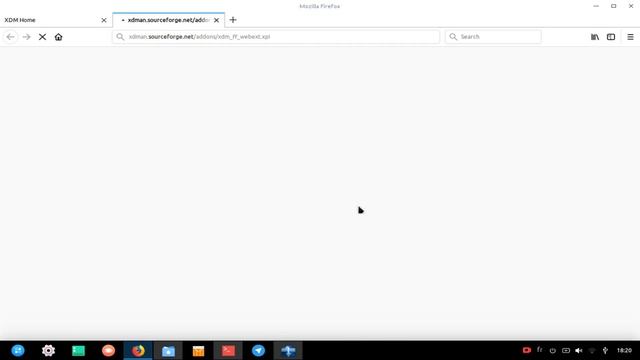The image size is (640, 360).
Task: Open the volume control in tray
Action: (579, 351)
